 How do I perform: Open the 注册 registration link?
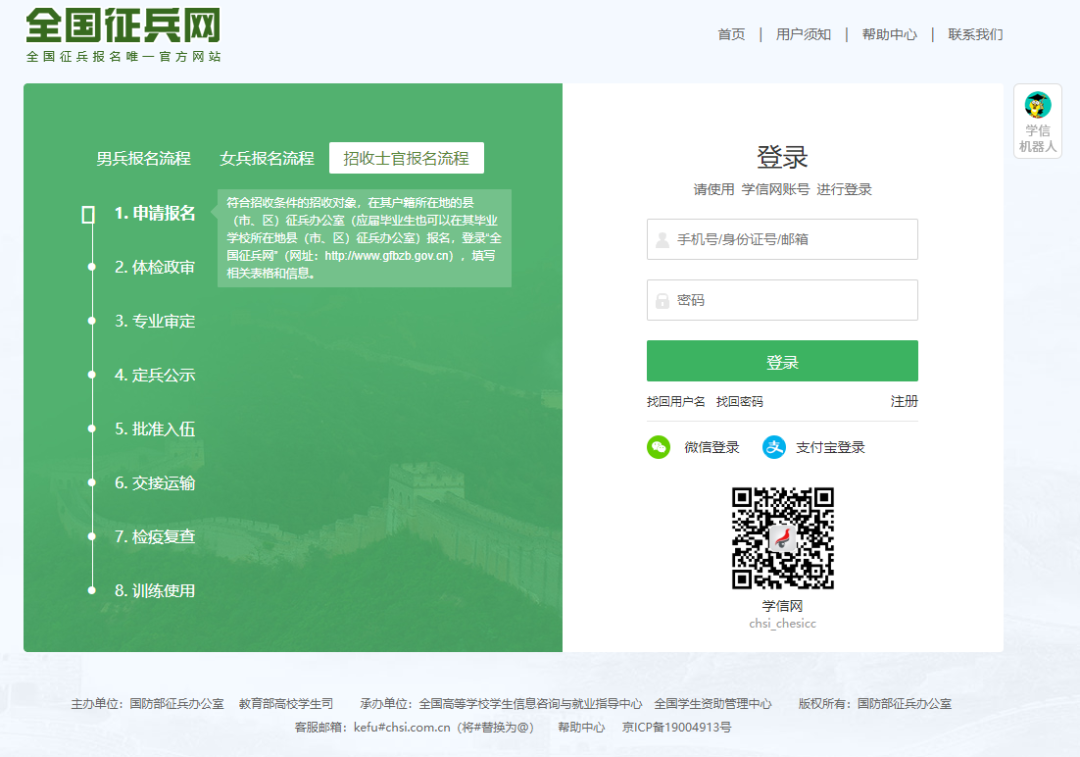tap(904, 401)
